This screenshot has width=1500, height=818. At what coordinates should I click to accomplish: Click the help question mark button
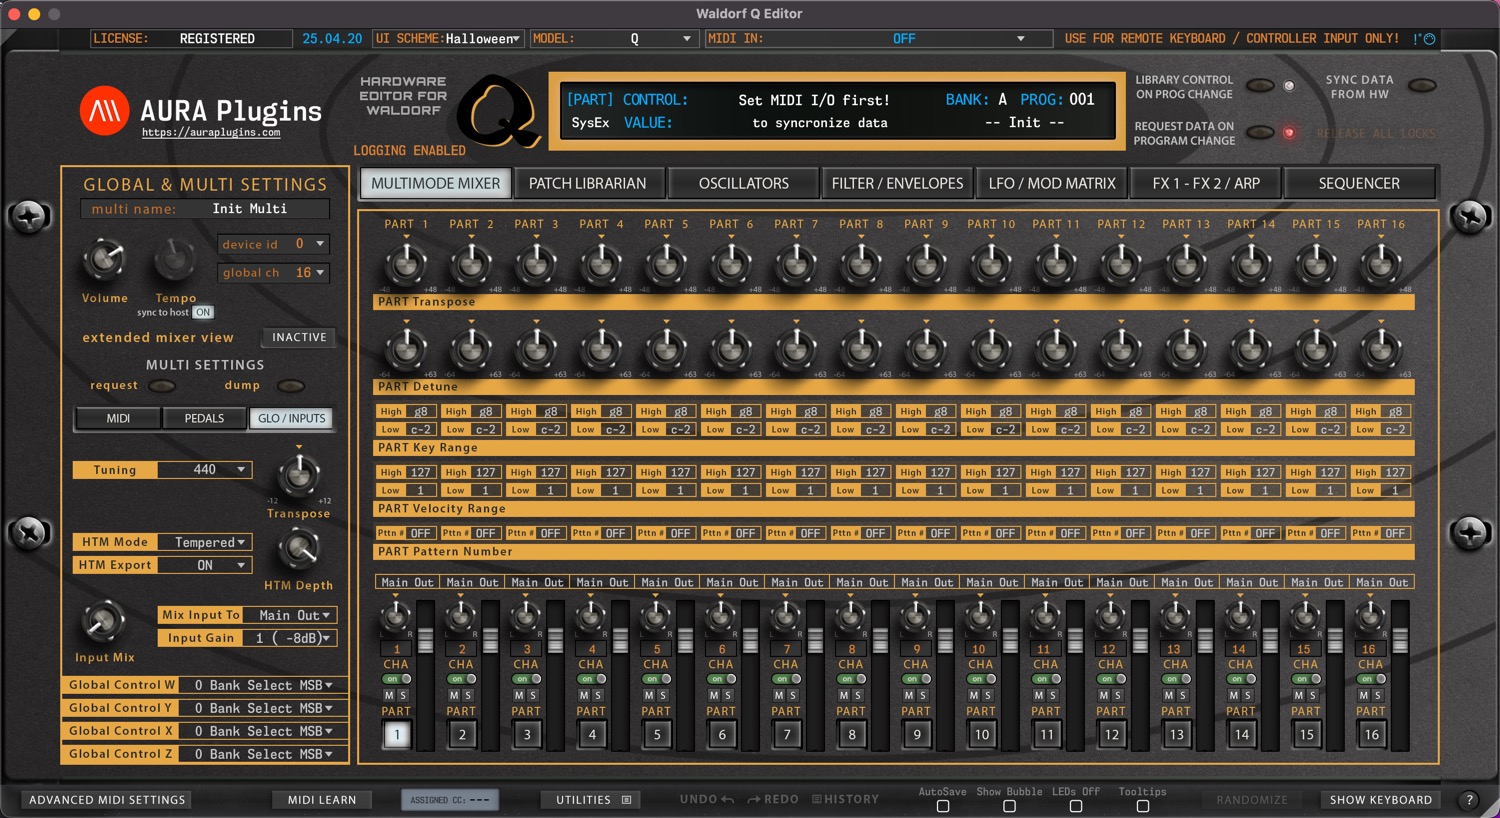pos(1469,799)
